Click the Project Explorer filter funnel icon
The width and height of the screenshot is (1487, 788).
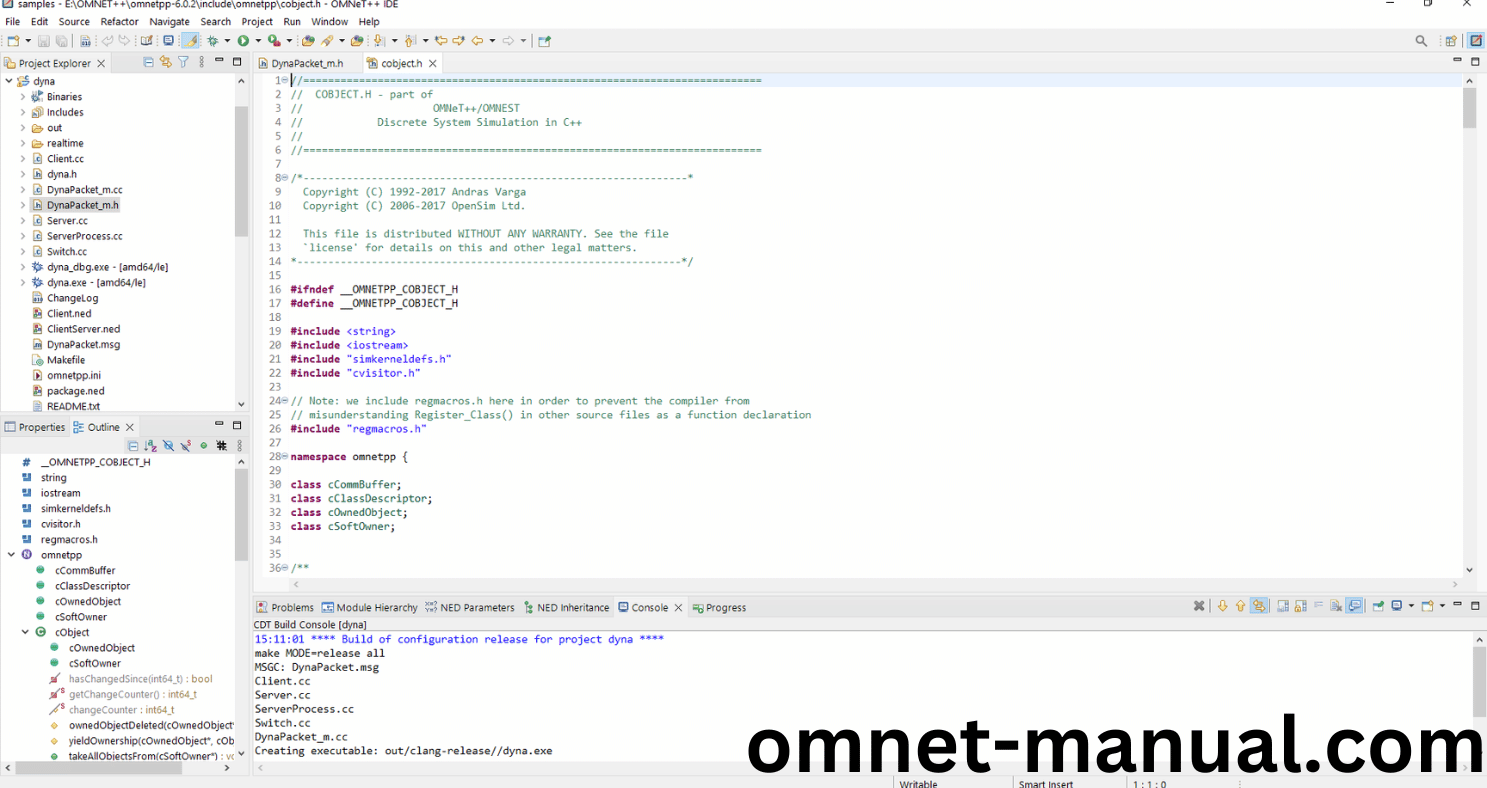click(x=183, y=62)
